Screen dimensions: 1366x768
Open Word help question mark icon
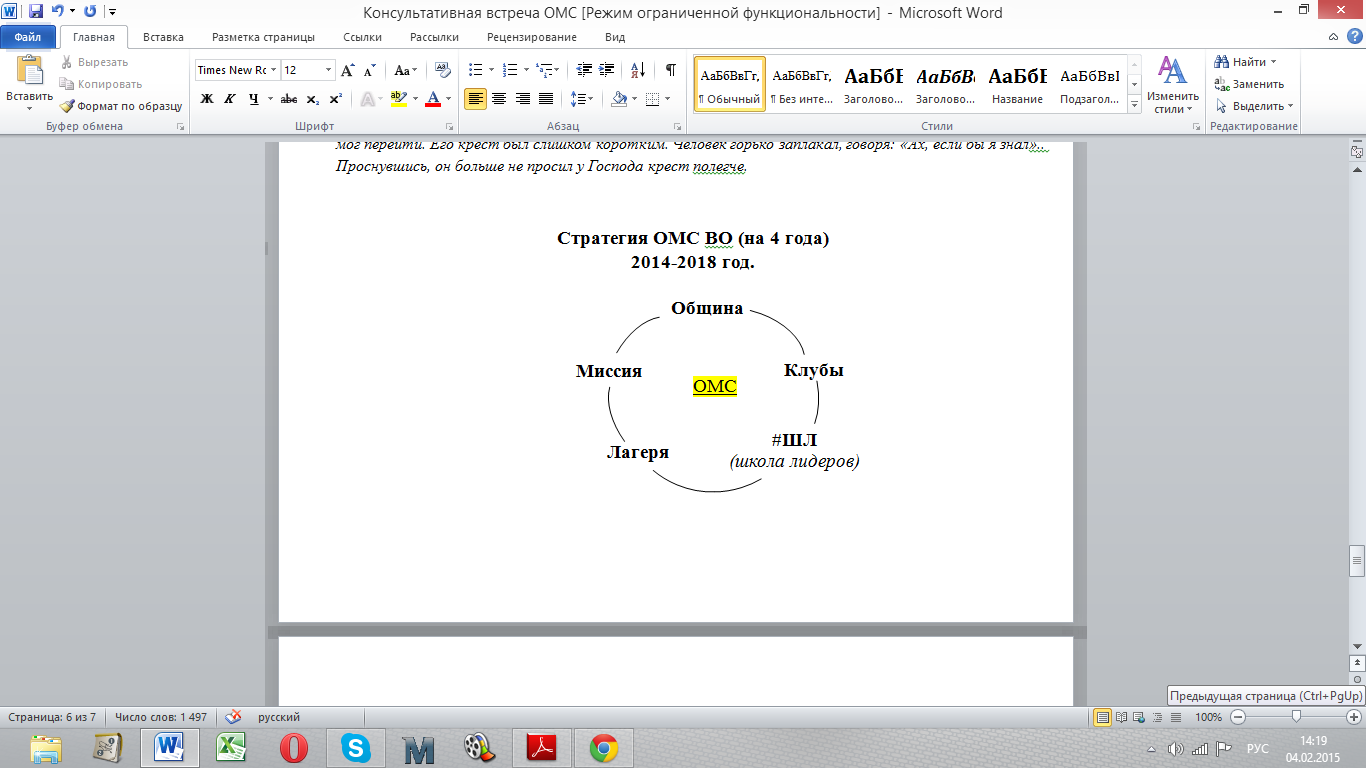click(x=1354, y=37)
